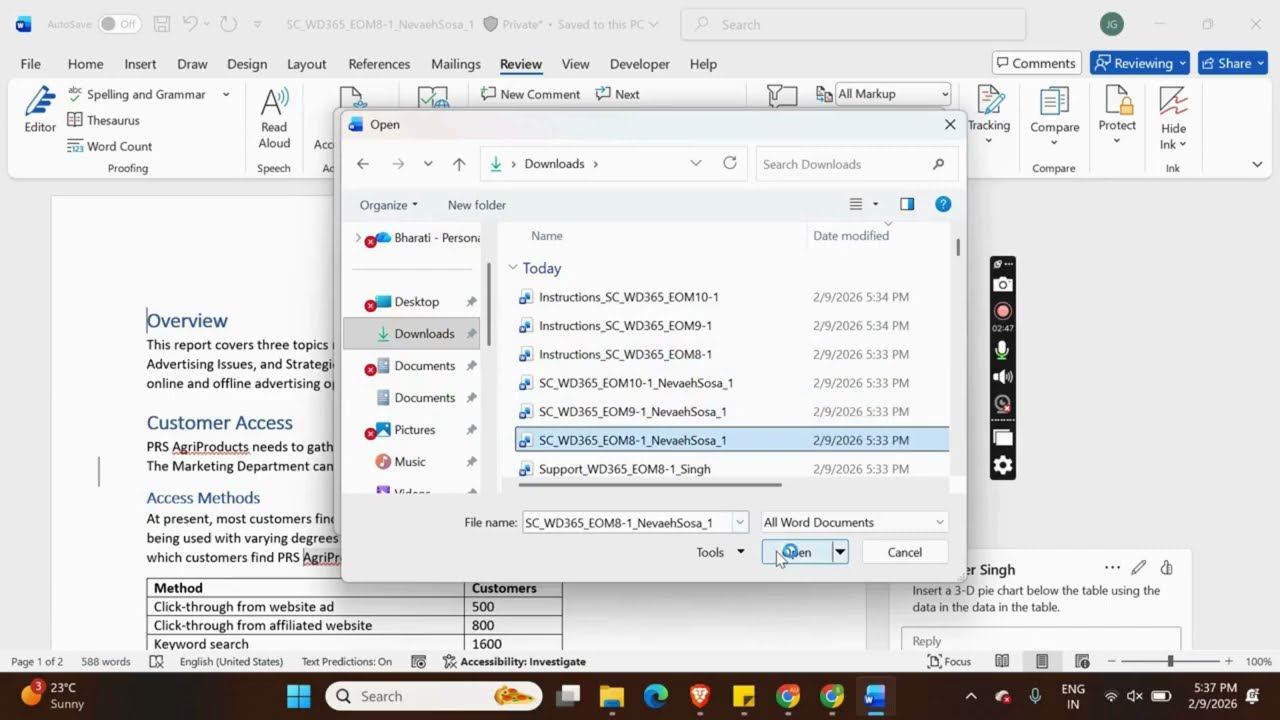Collapse the Today group in file list
This screenshot has height=720, width=1280.
click(x=513, y=268)
